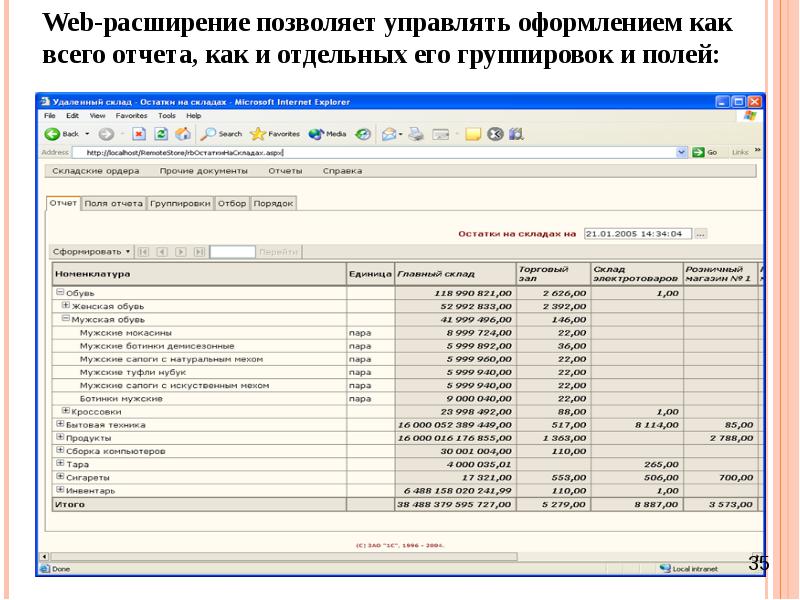Image resolution: width=800 pixels, height=600 pixels.
Task: Switch to the Поля отчета tab
Action: (113, 203)
